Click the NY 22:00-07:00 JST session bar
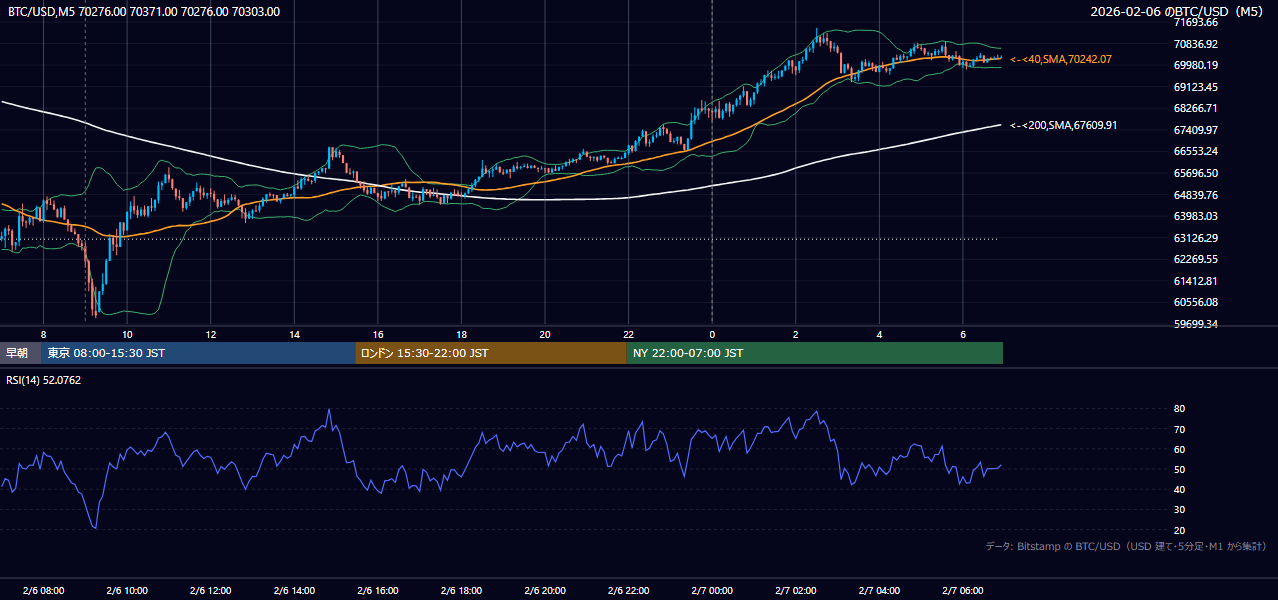The width and height of the screenshot is (1278, 600). tap(815, 353)
